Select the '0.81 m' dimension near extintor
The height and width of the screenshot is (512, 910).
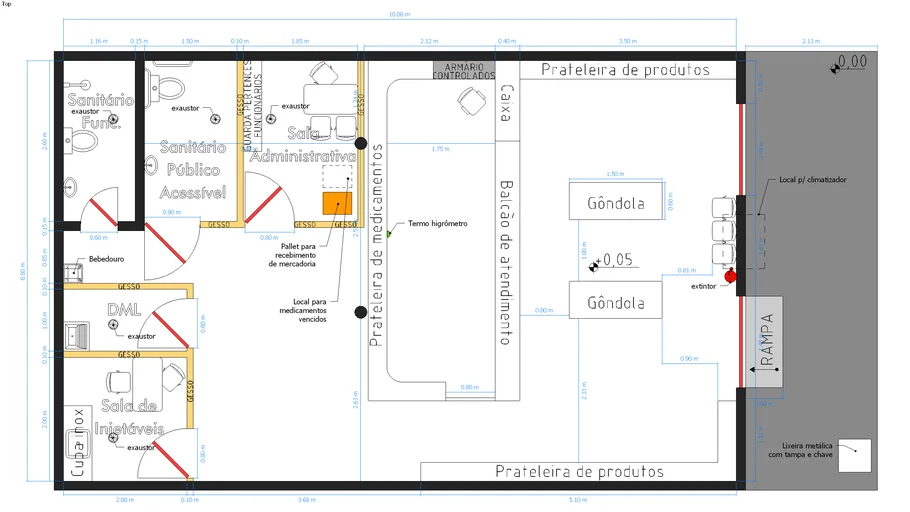687,271
